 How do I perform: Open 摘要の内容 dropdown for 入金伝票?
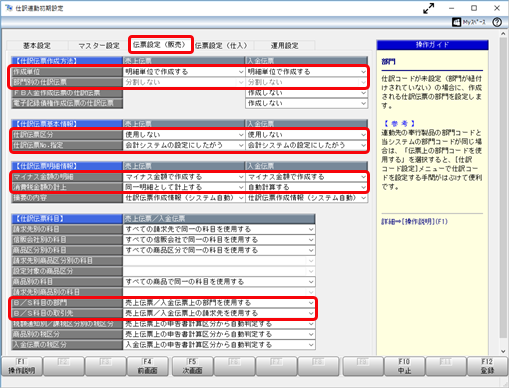point(306,198)
